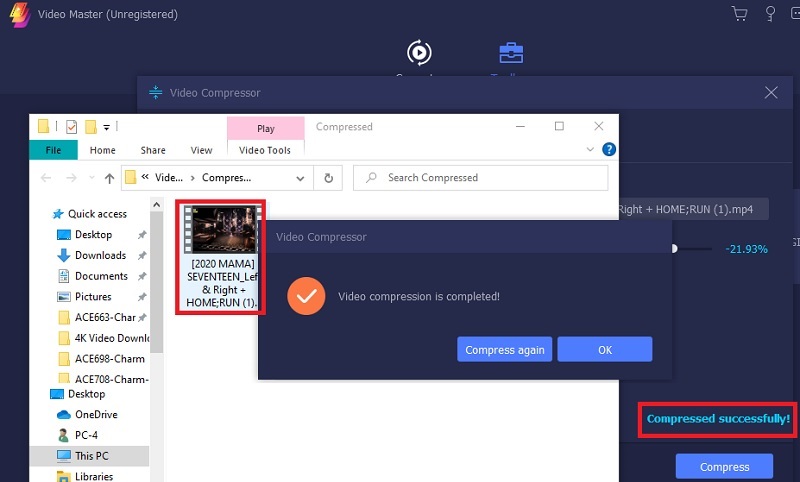Open recent locations dropdown arrow
The height and width of the screenshot is (482, 800).
tap(92, 177)
